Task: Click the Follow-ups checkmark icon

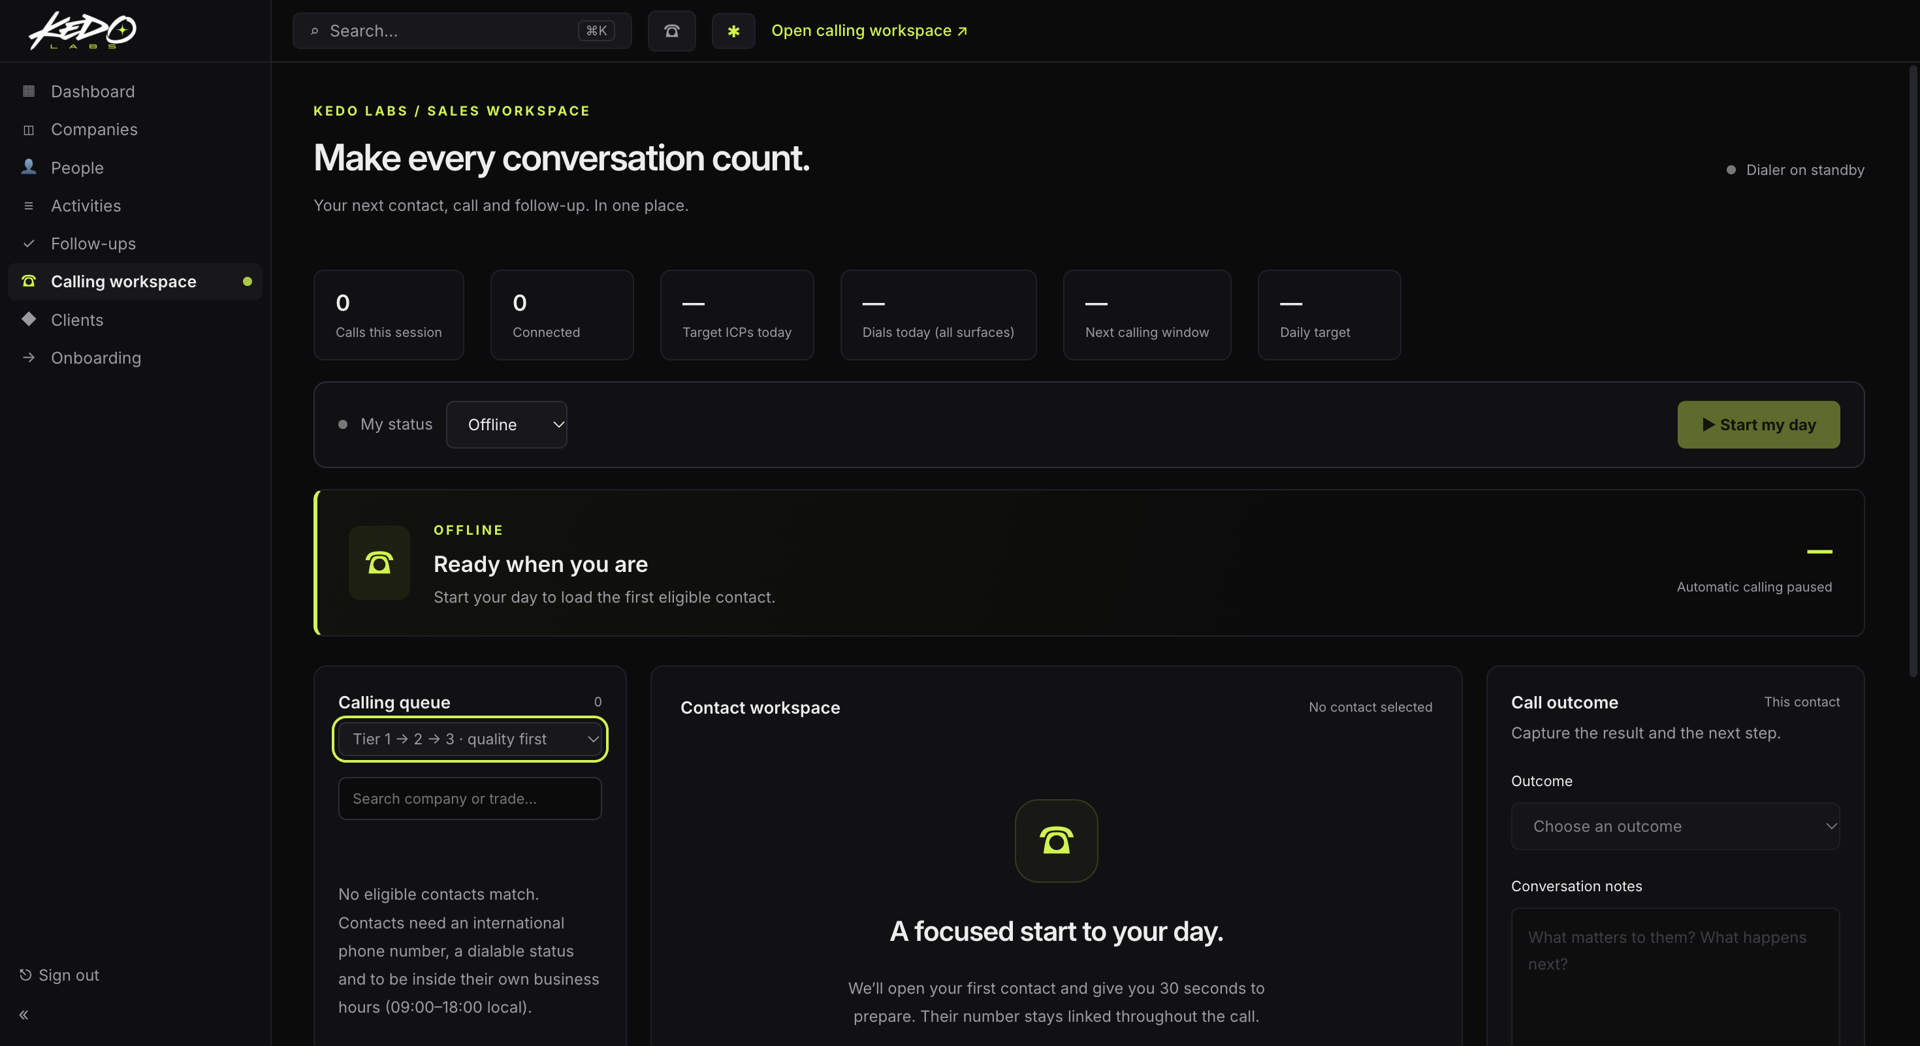Action: pyautogui.click(x=29, y=243)
